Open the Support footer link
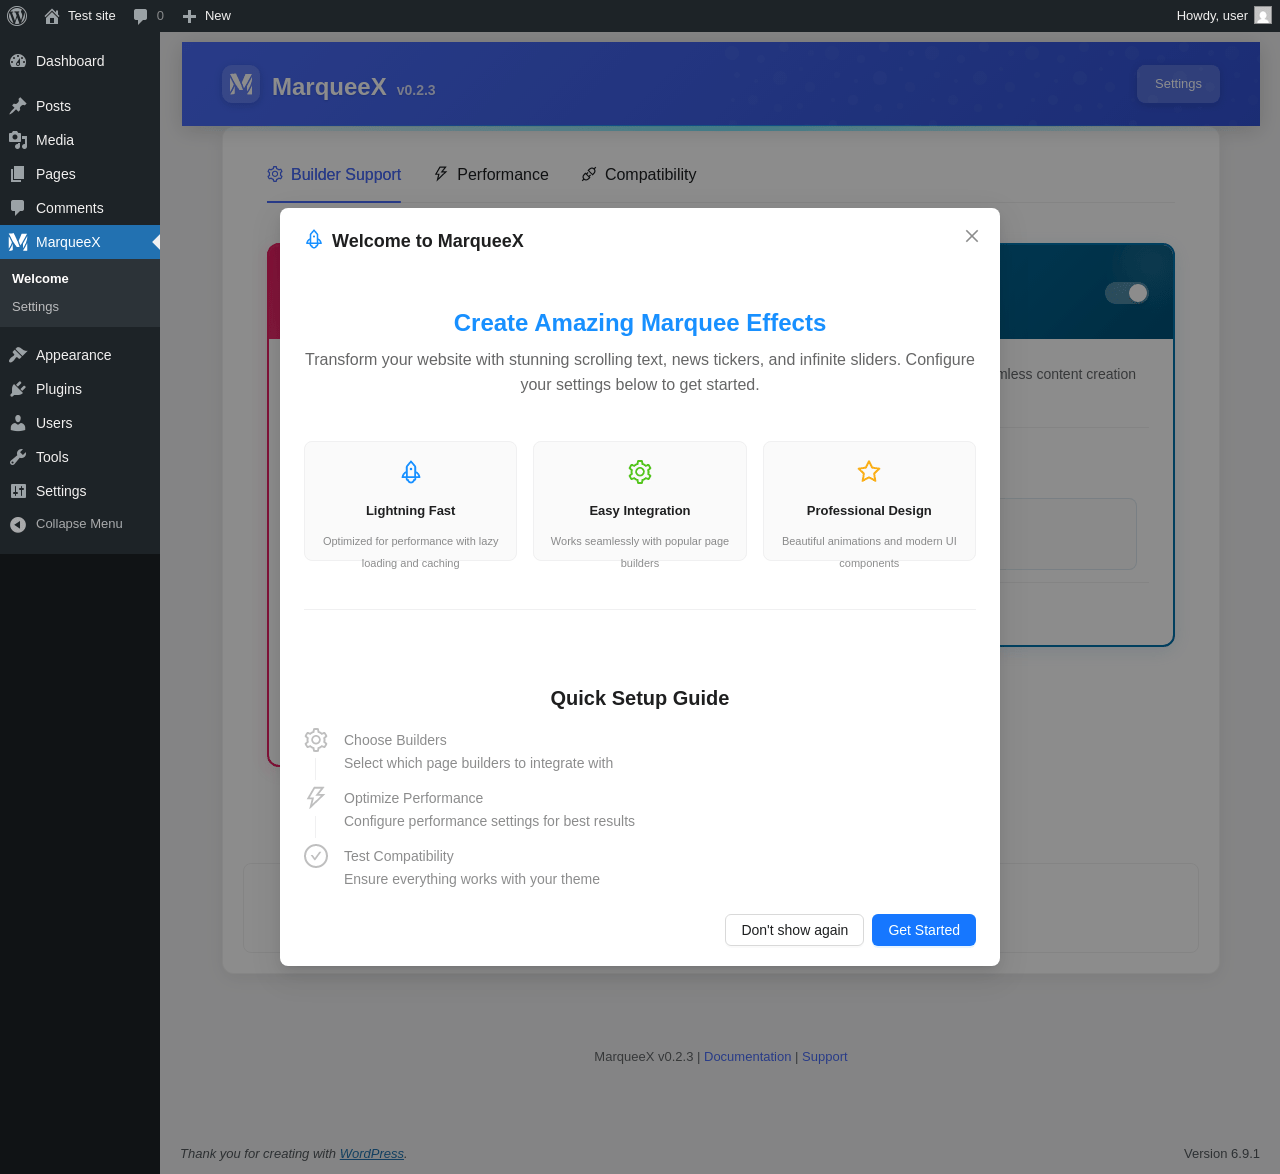This screenshot has height=1174, width=1280. (824, 1057)
